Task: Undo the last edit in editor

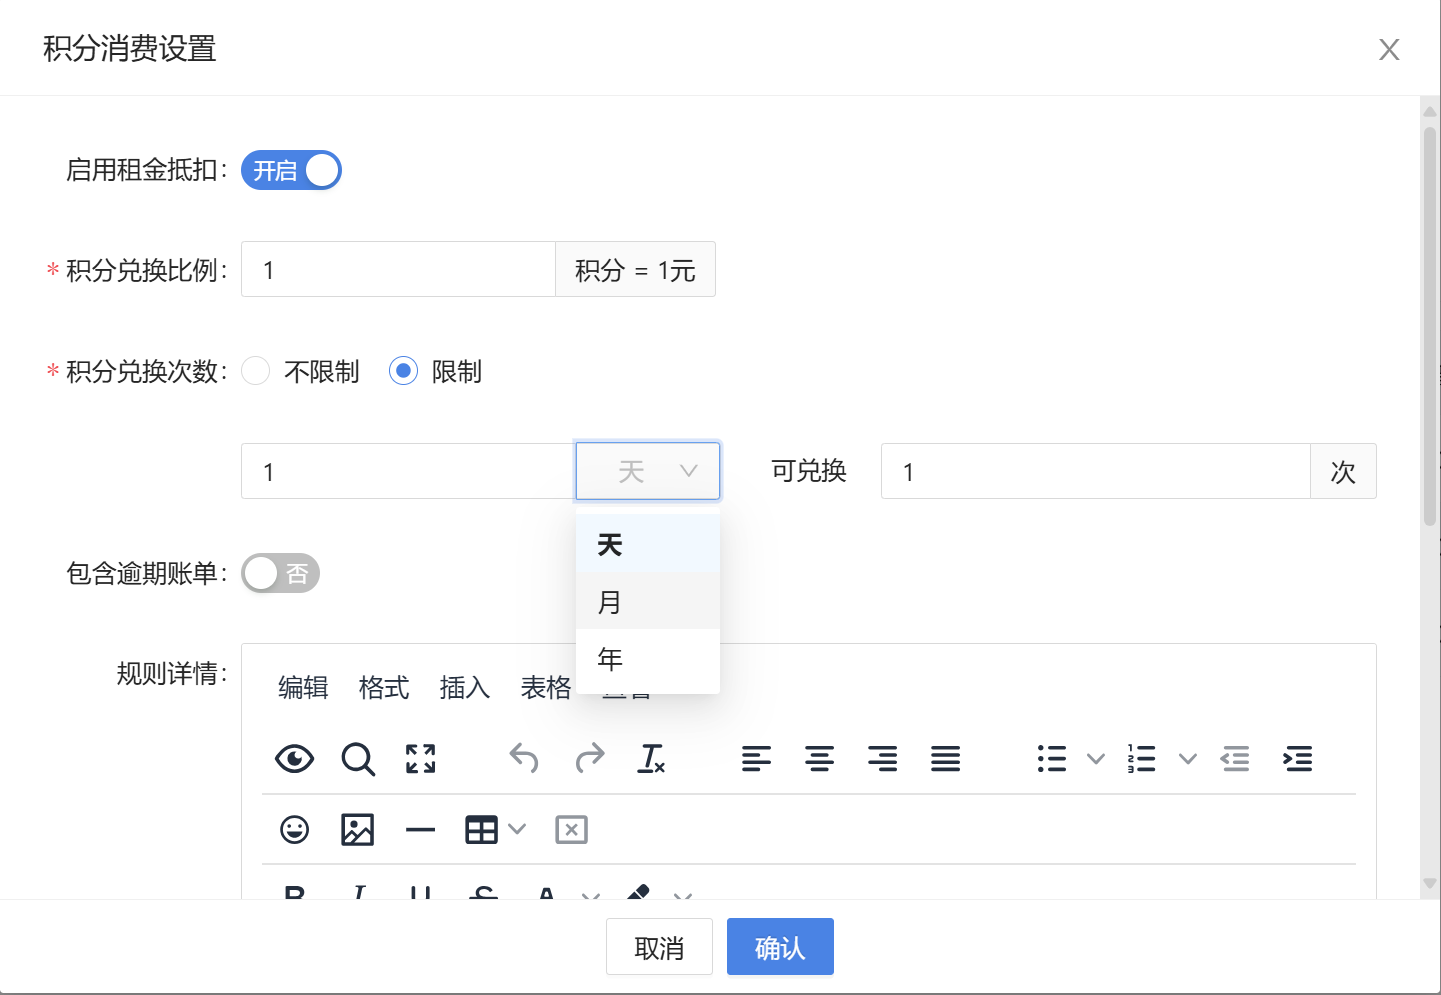Action: [x=524, y=759]
